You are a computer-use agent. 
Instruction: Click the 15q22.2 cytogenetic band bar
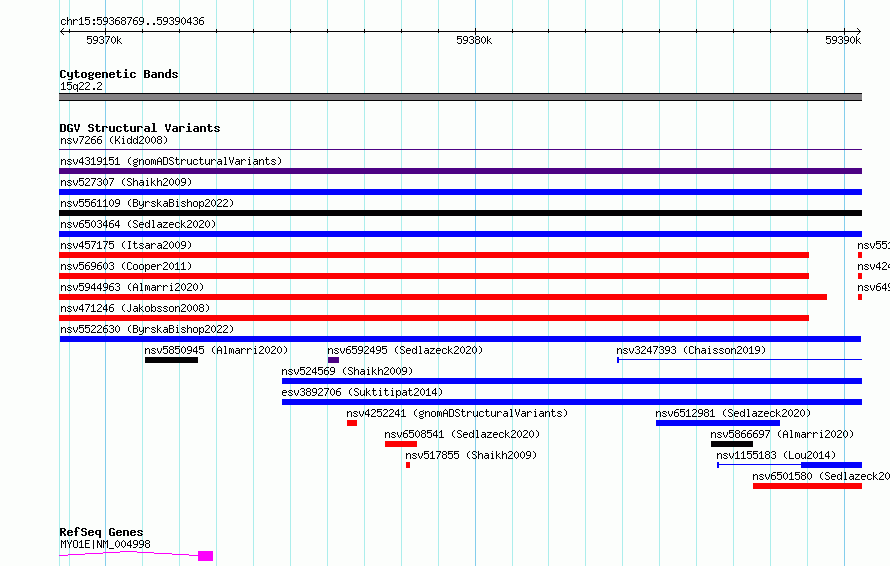(460, 97)
